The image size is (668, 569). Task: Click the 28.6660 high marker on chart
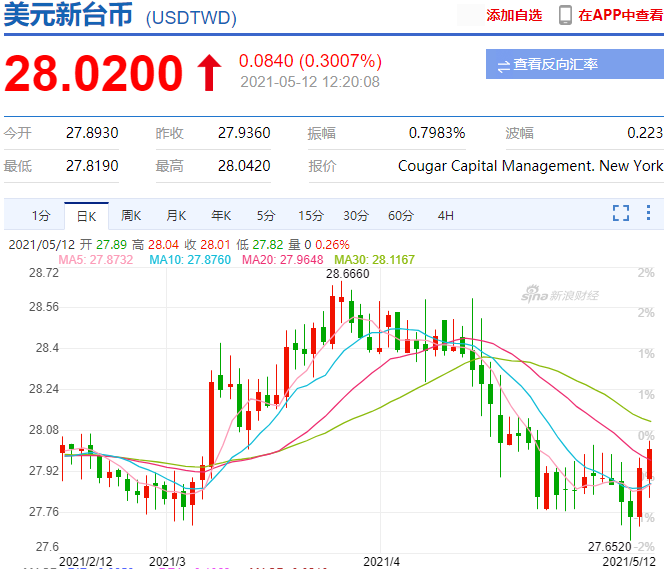pyautogui.click(x=347, y=273)
